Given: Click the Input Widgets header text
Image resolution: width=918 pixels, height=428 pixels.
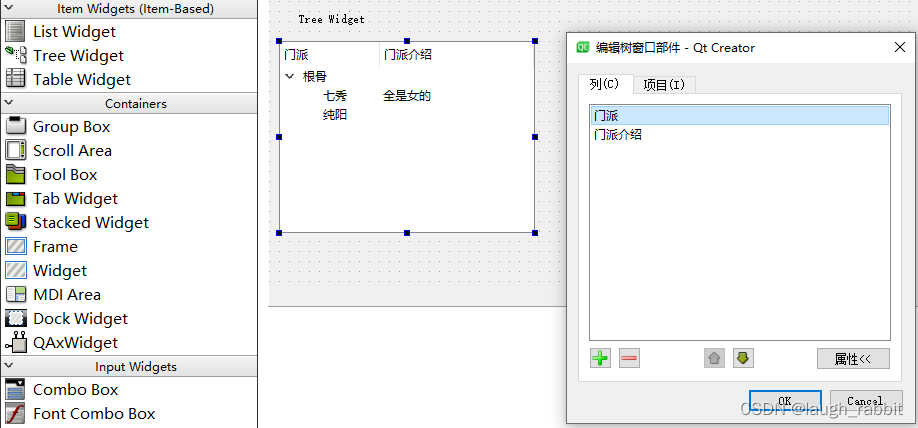Looking at the screenshot, I should [136, 367].
